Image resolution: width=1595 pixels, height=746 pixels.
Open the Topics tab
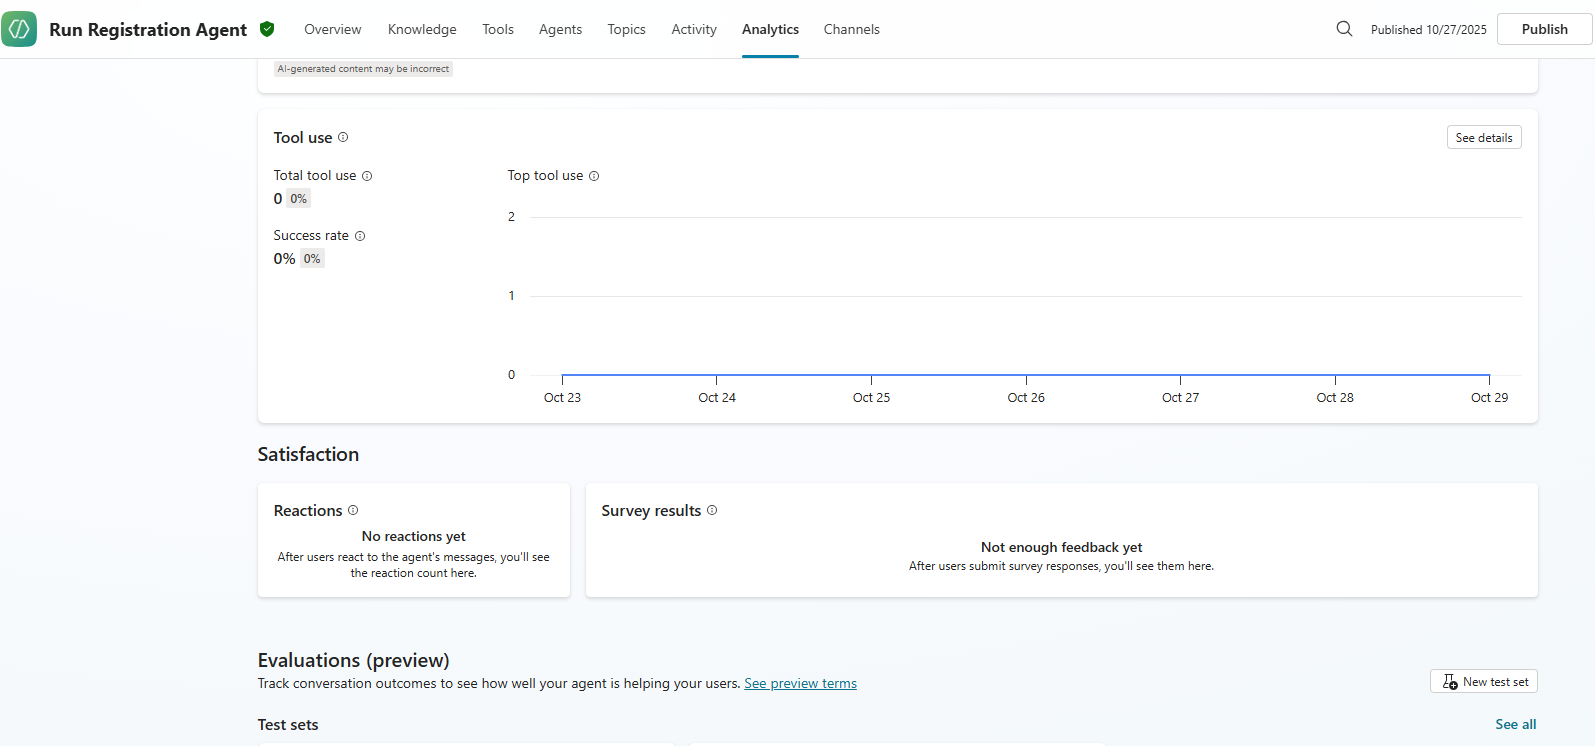click(626, 29)
